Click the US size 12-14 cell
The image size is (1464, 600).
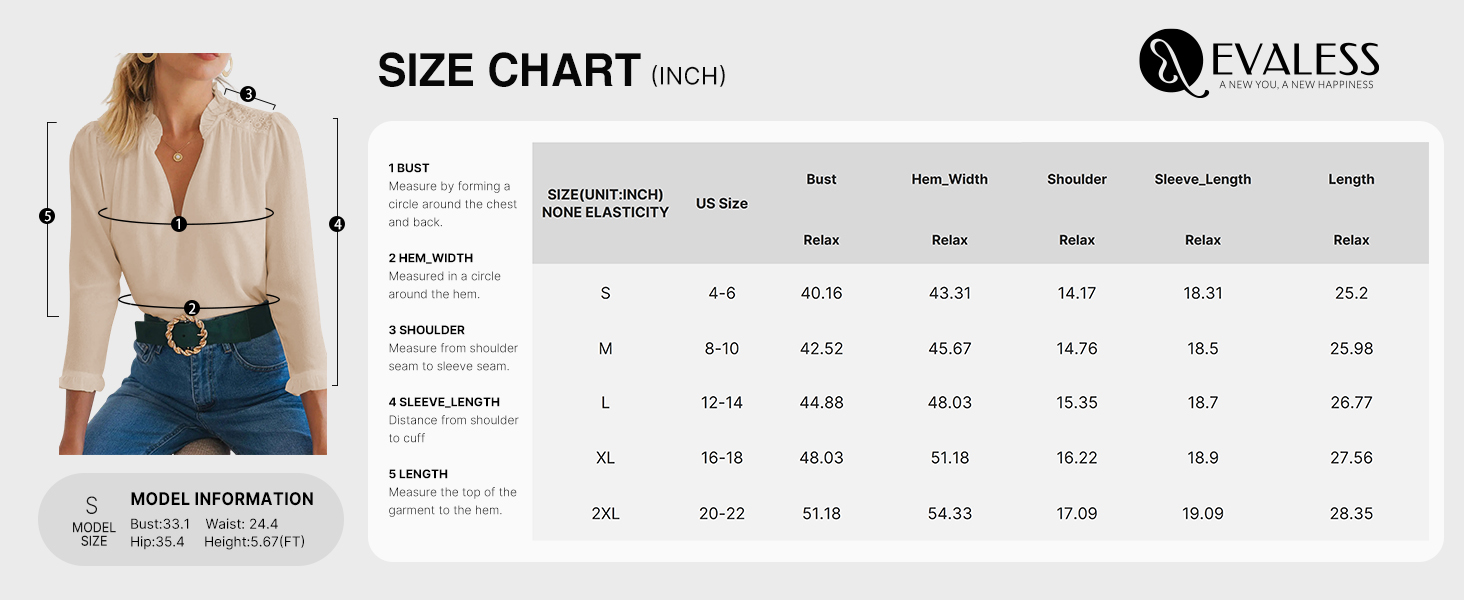pyautogui.click(x=722, y=402)
